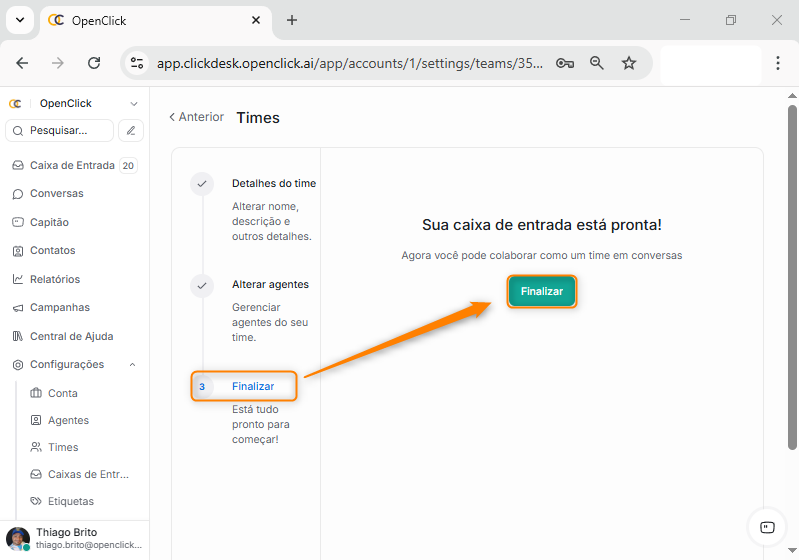
Task: Open the chat widget bubble icon
Action: tap(767, 527)
